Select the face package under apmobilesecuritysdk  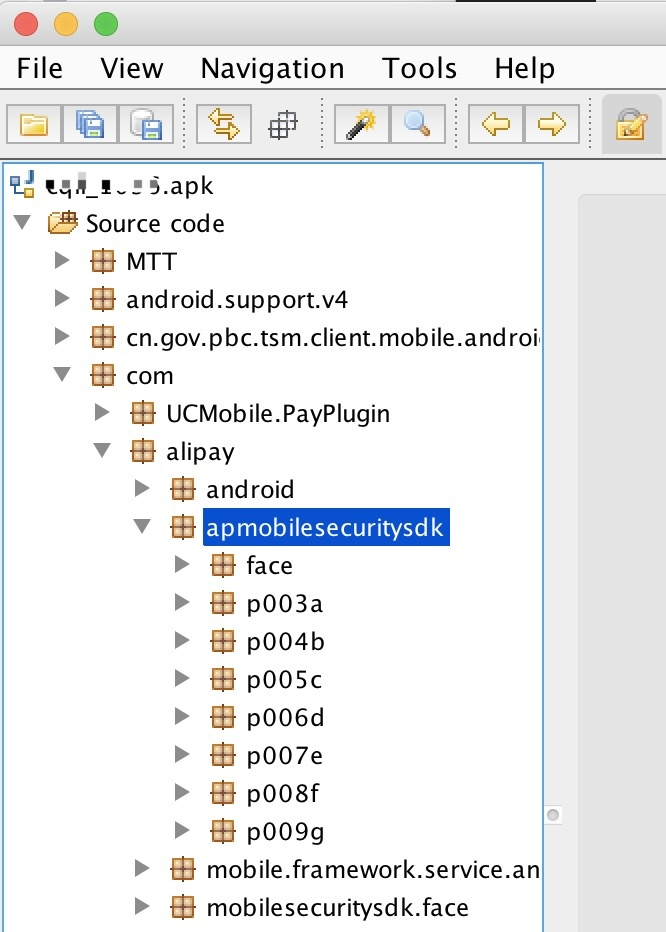coord(269,565)
